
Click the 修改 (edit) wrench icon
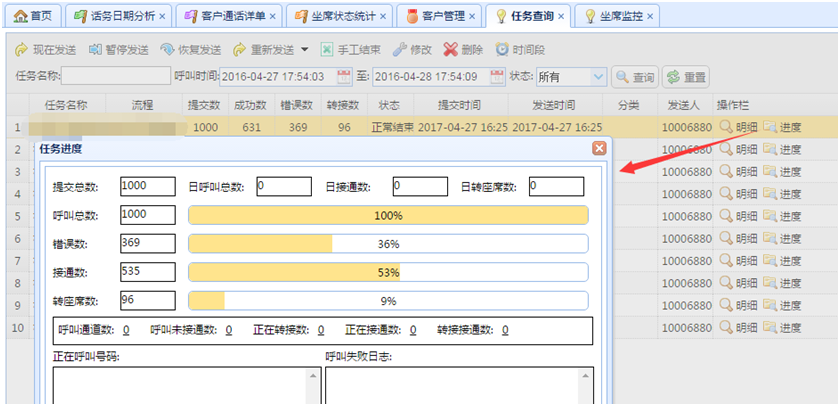coord(399,49)
